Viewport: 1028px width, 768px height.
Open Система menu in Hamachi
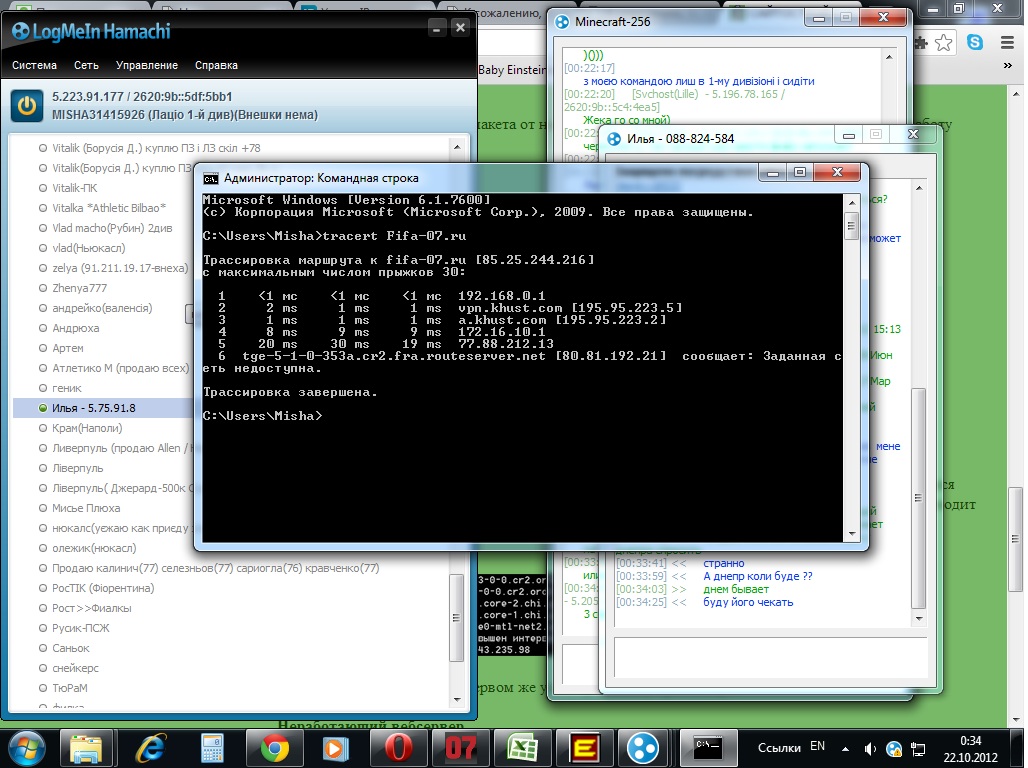34,65
